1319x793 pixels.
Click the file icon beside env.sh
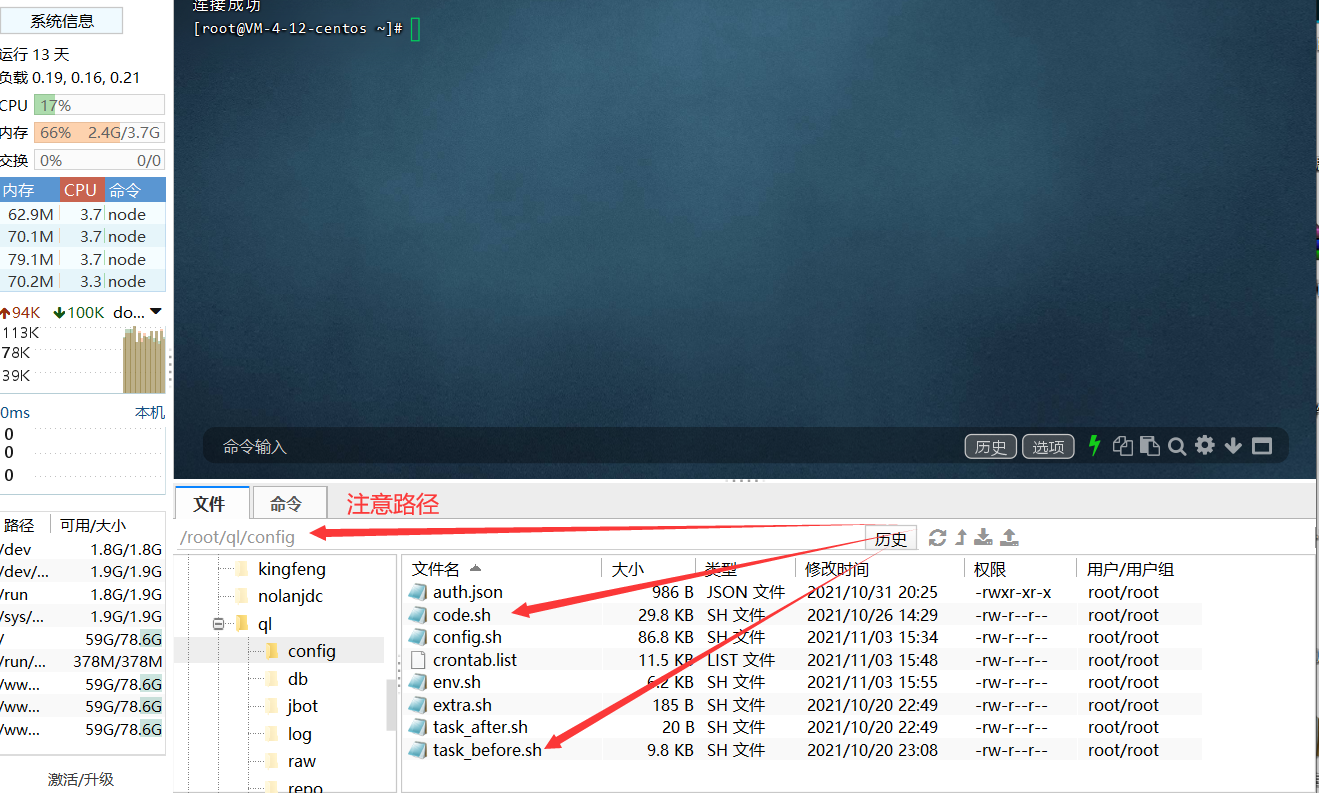(x=417, y=682)
